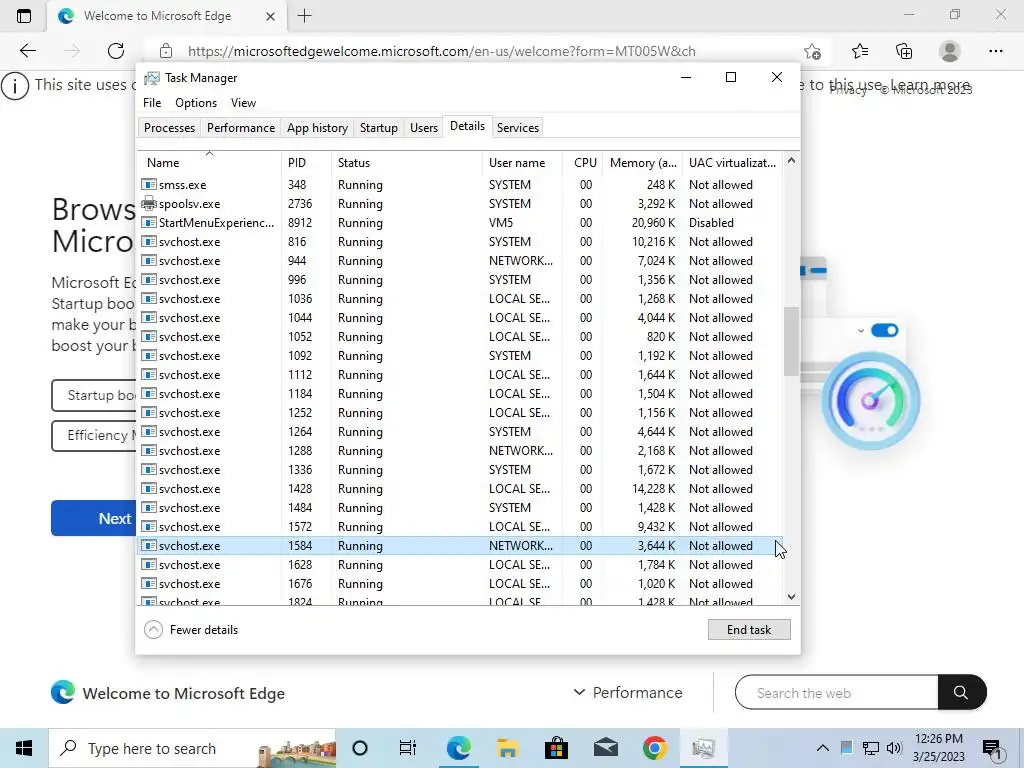Screen dimensions: 1024x768
Task: Switch to the Startup tab
Action: coord(379,127)
